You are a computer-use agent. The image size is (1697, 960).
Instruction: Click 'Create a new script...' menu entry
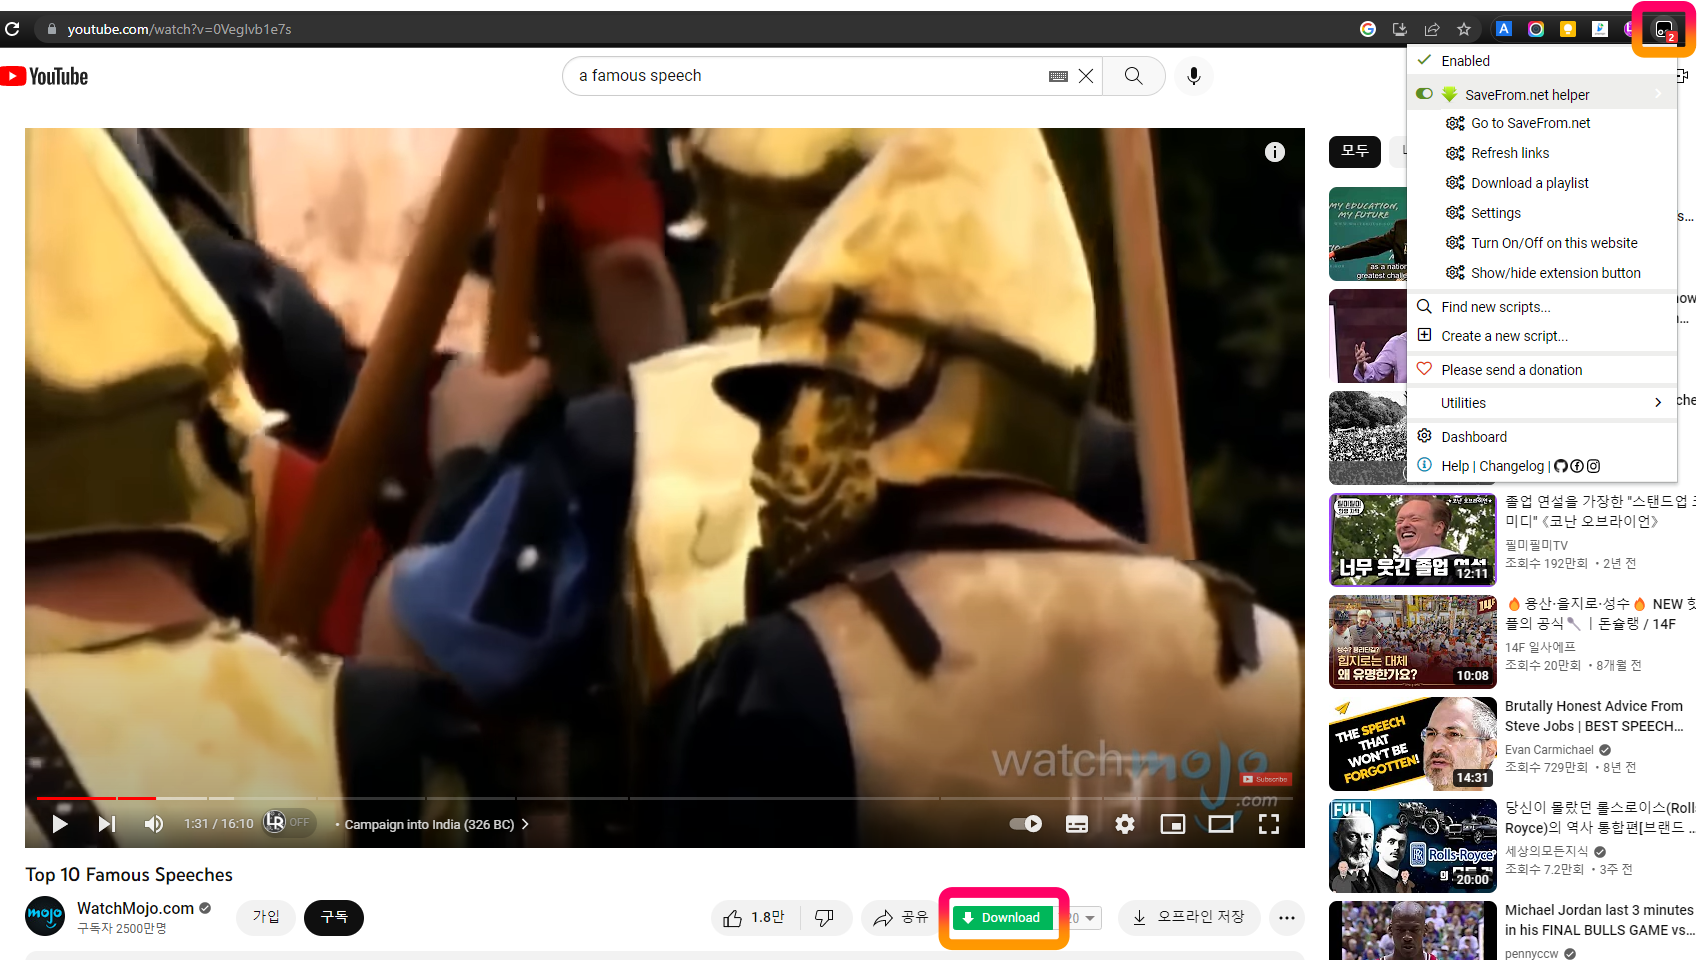pos(1541,336)
